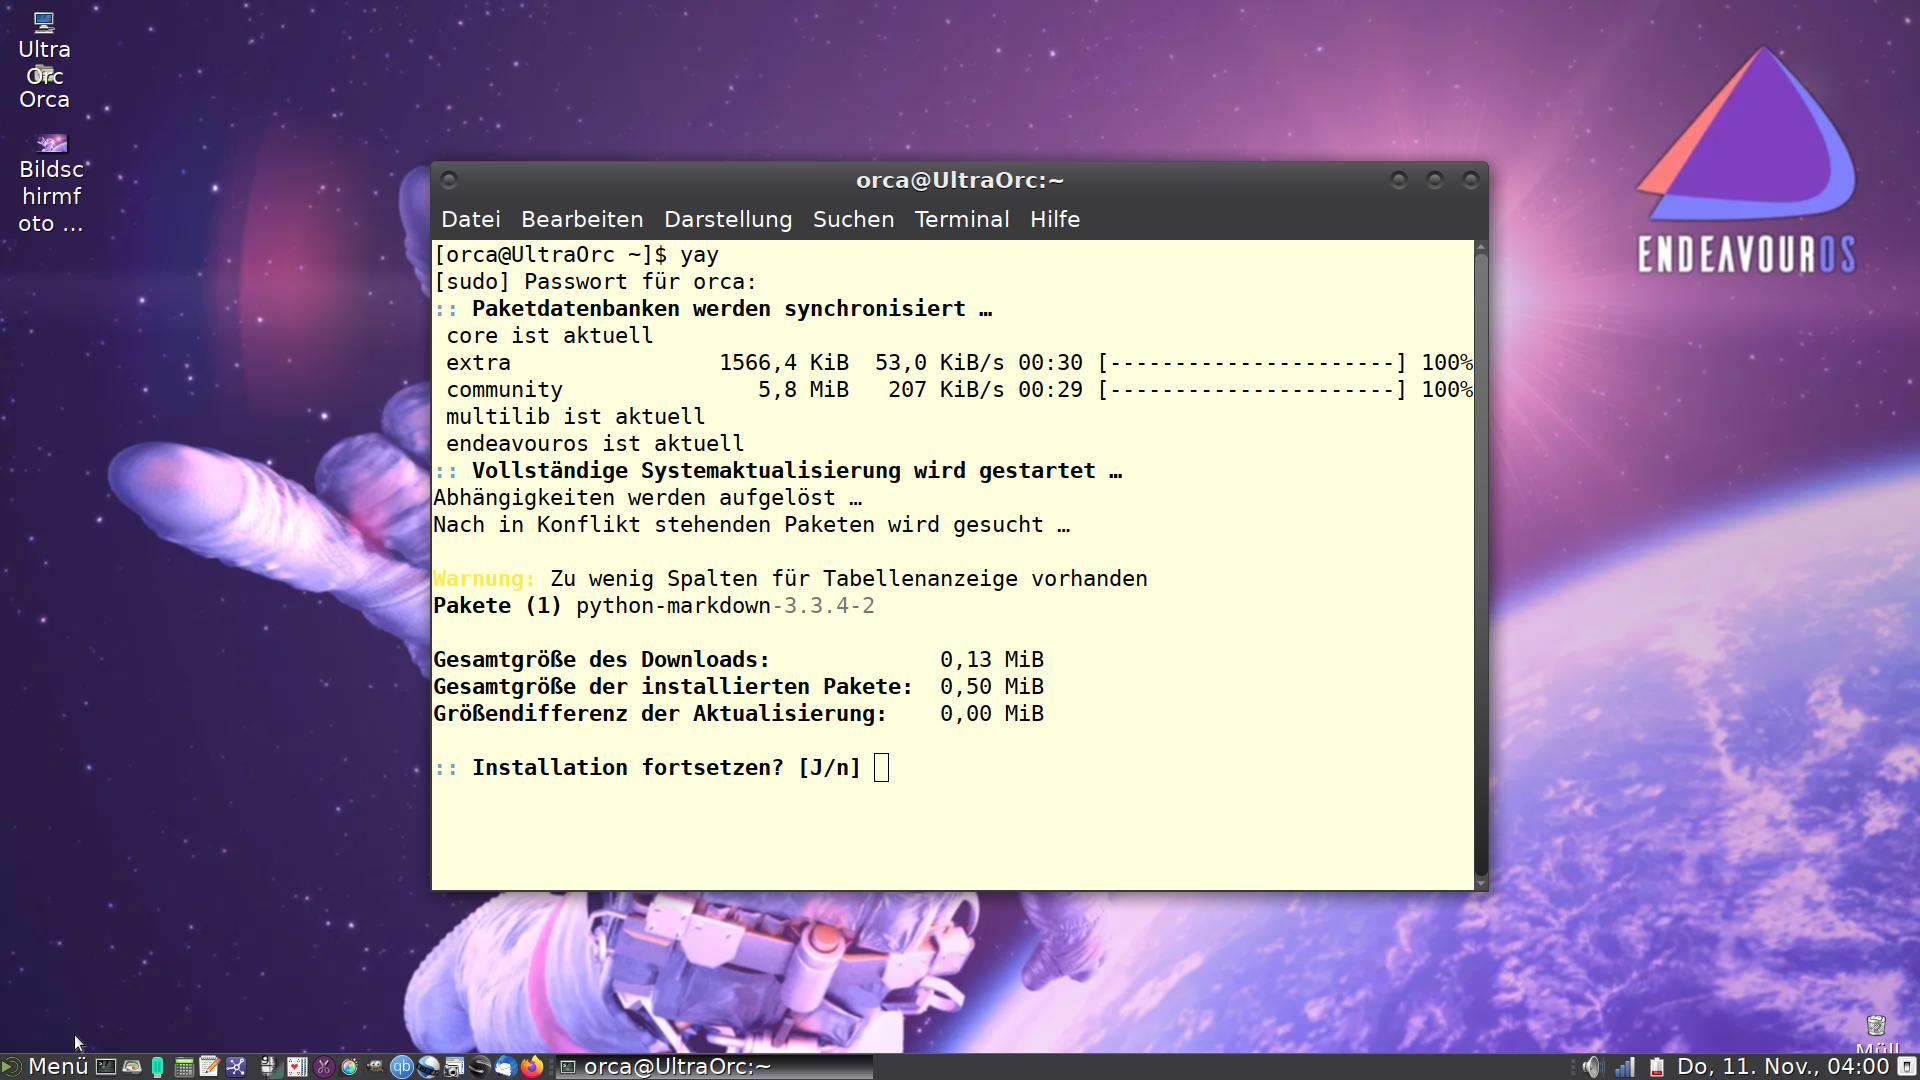Launch Firefox from the panel
This screenshot has width=1920, height=1080.
pyautogui.click(x=532, y=1066)
